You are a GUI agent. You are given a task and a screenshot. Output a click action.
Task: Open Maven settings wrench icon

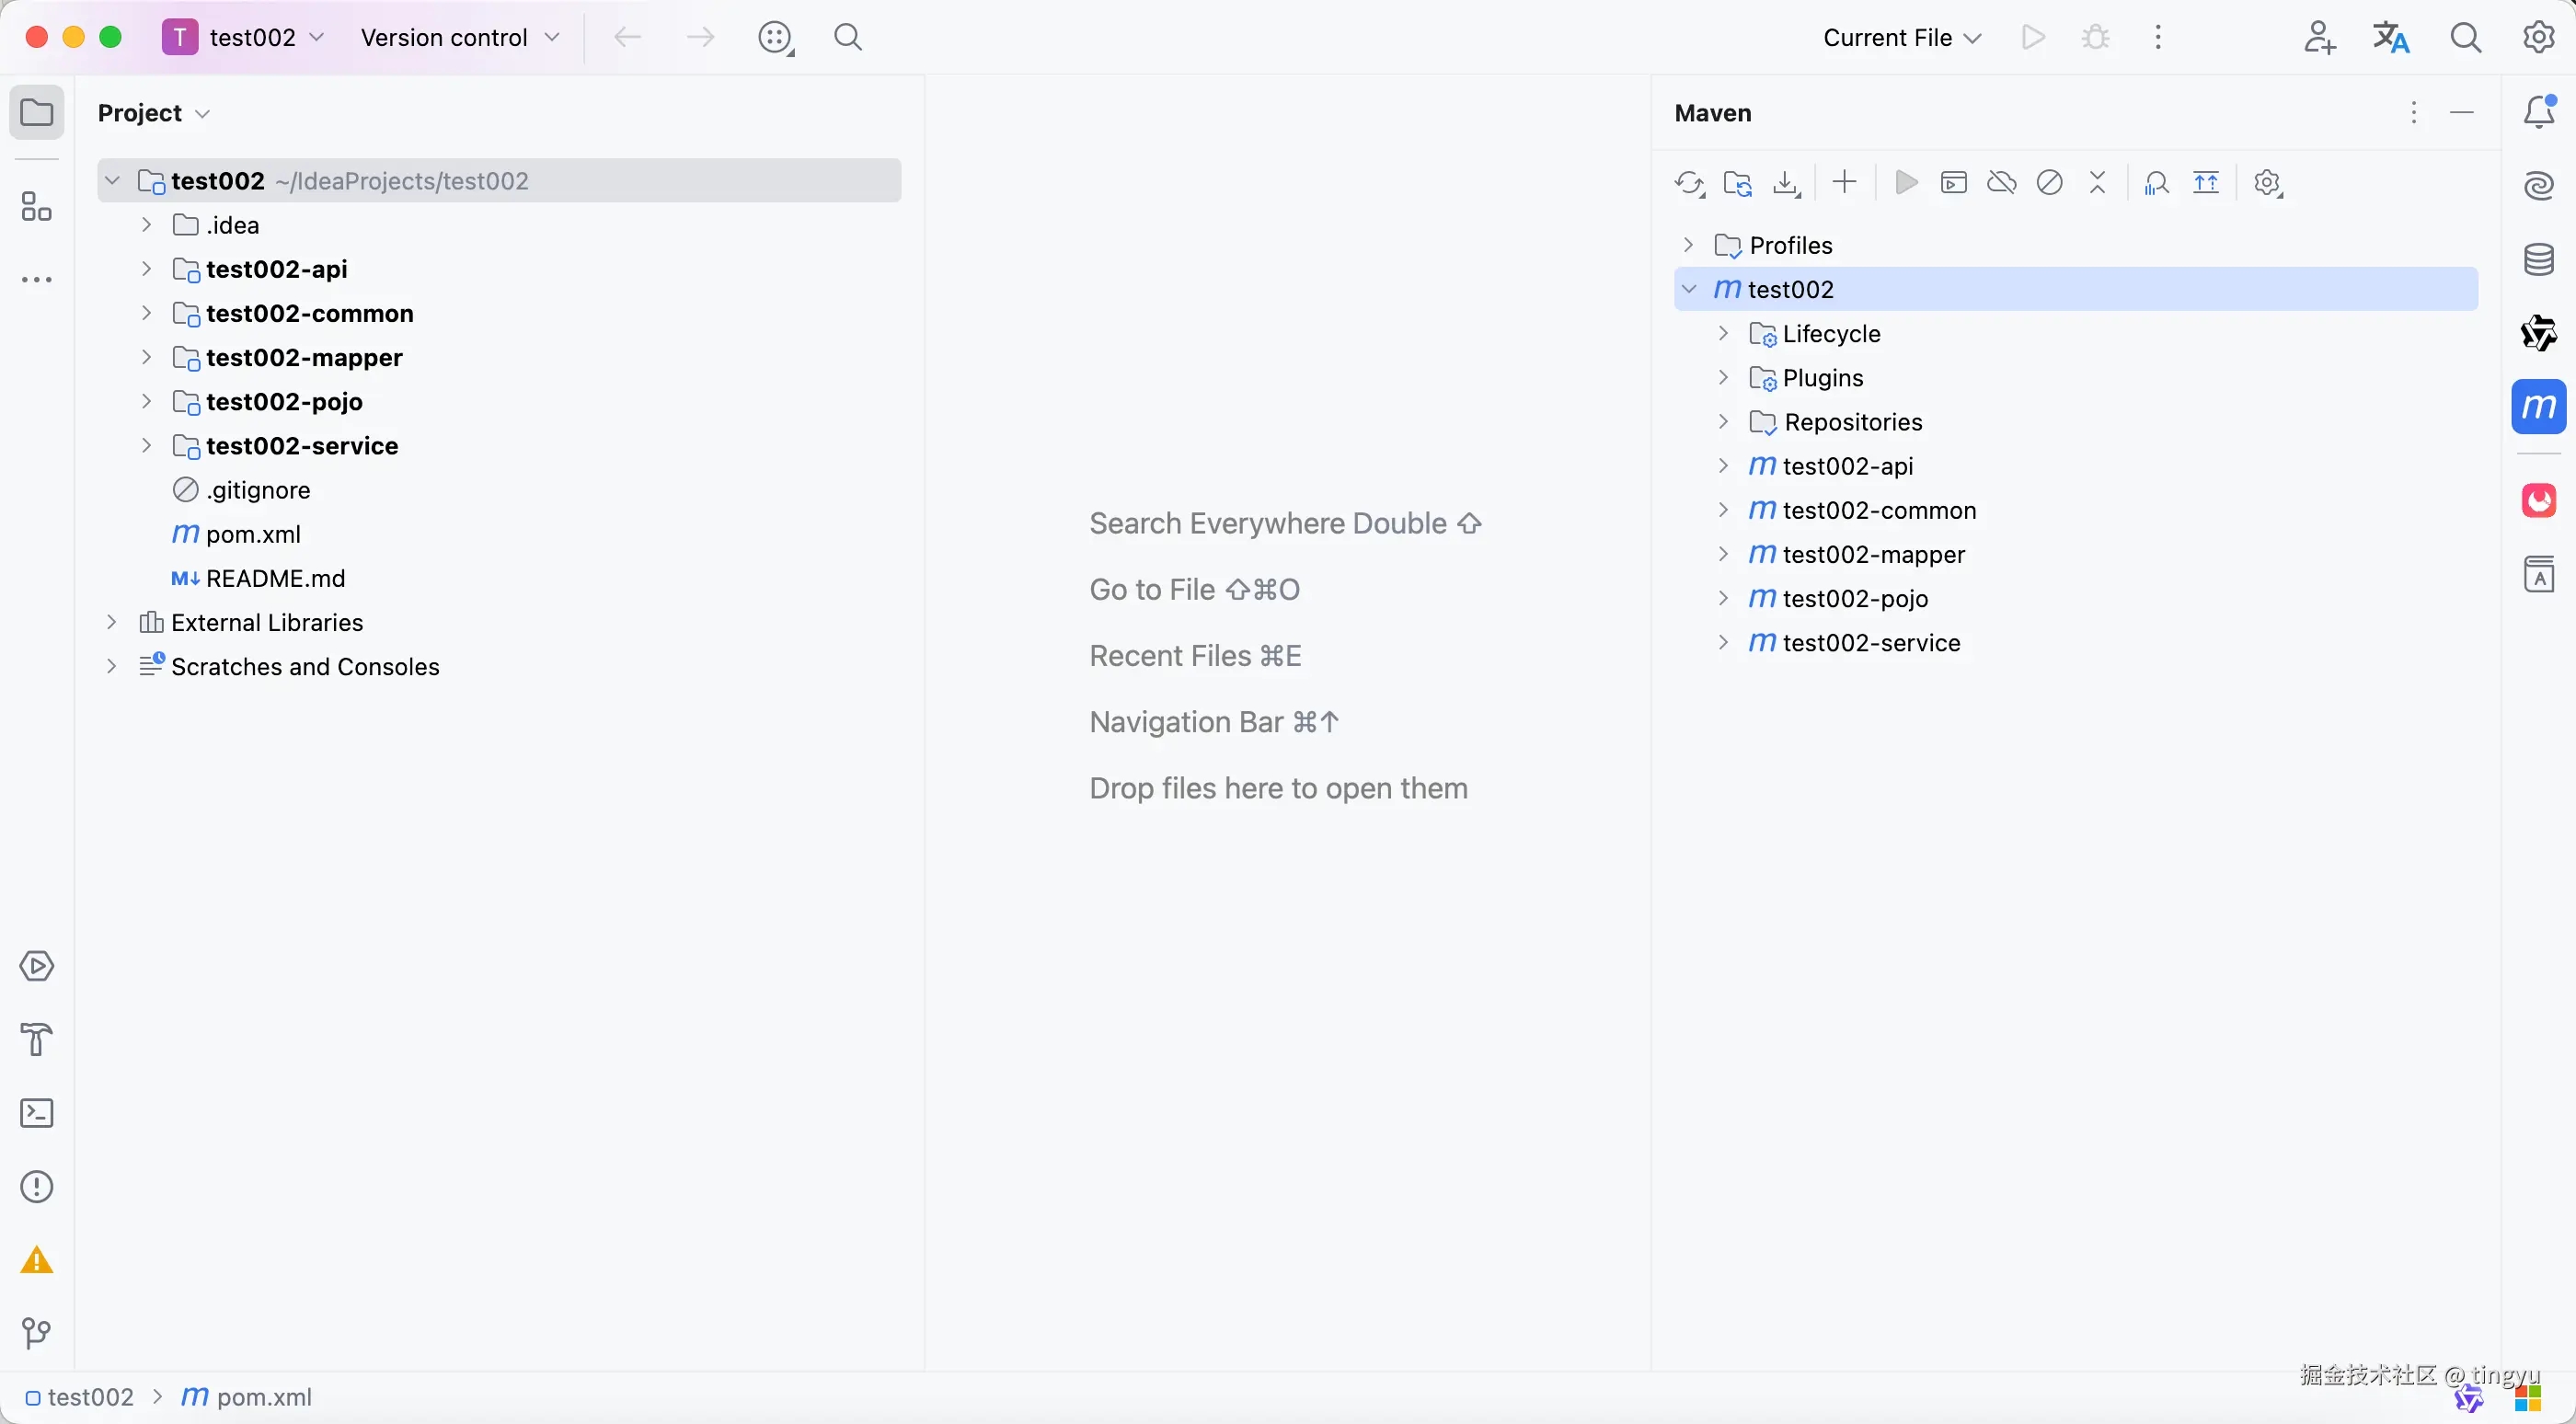(2267, 184)
